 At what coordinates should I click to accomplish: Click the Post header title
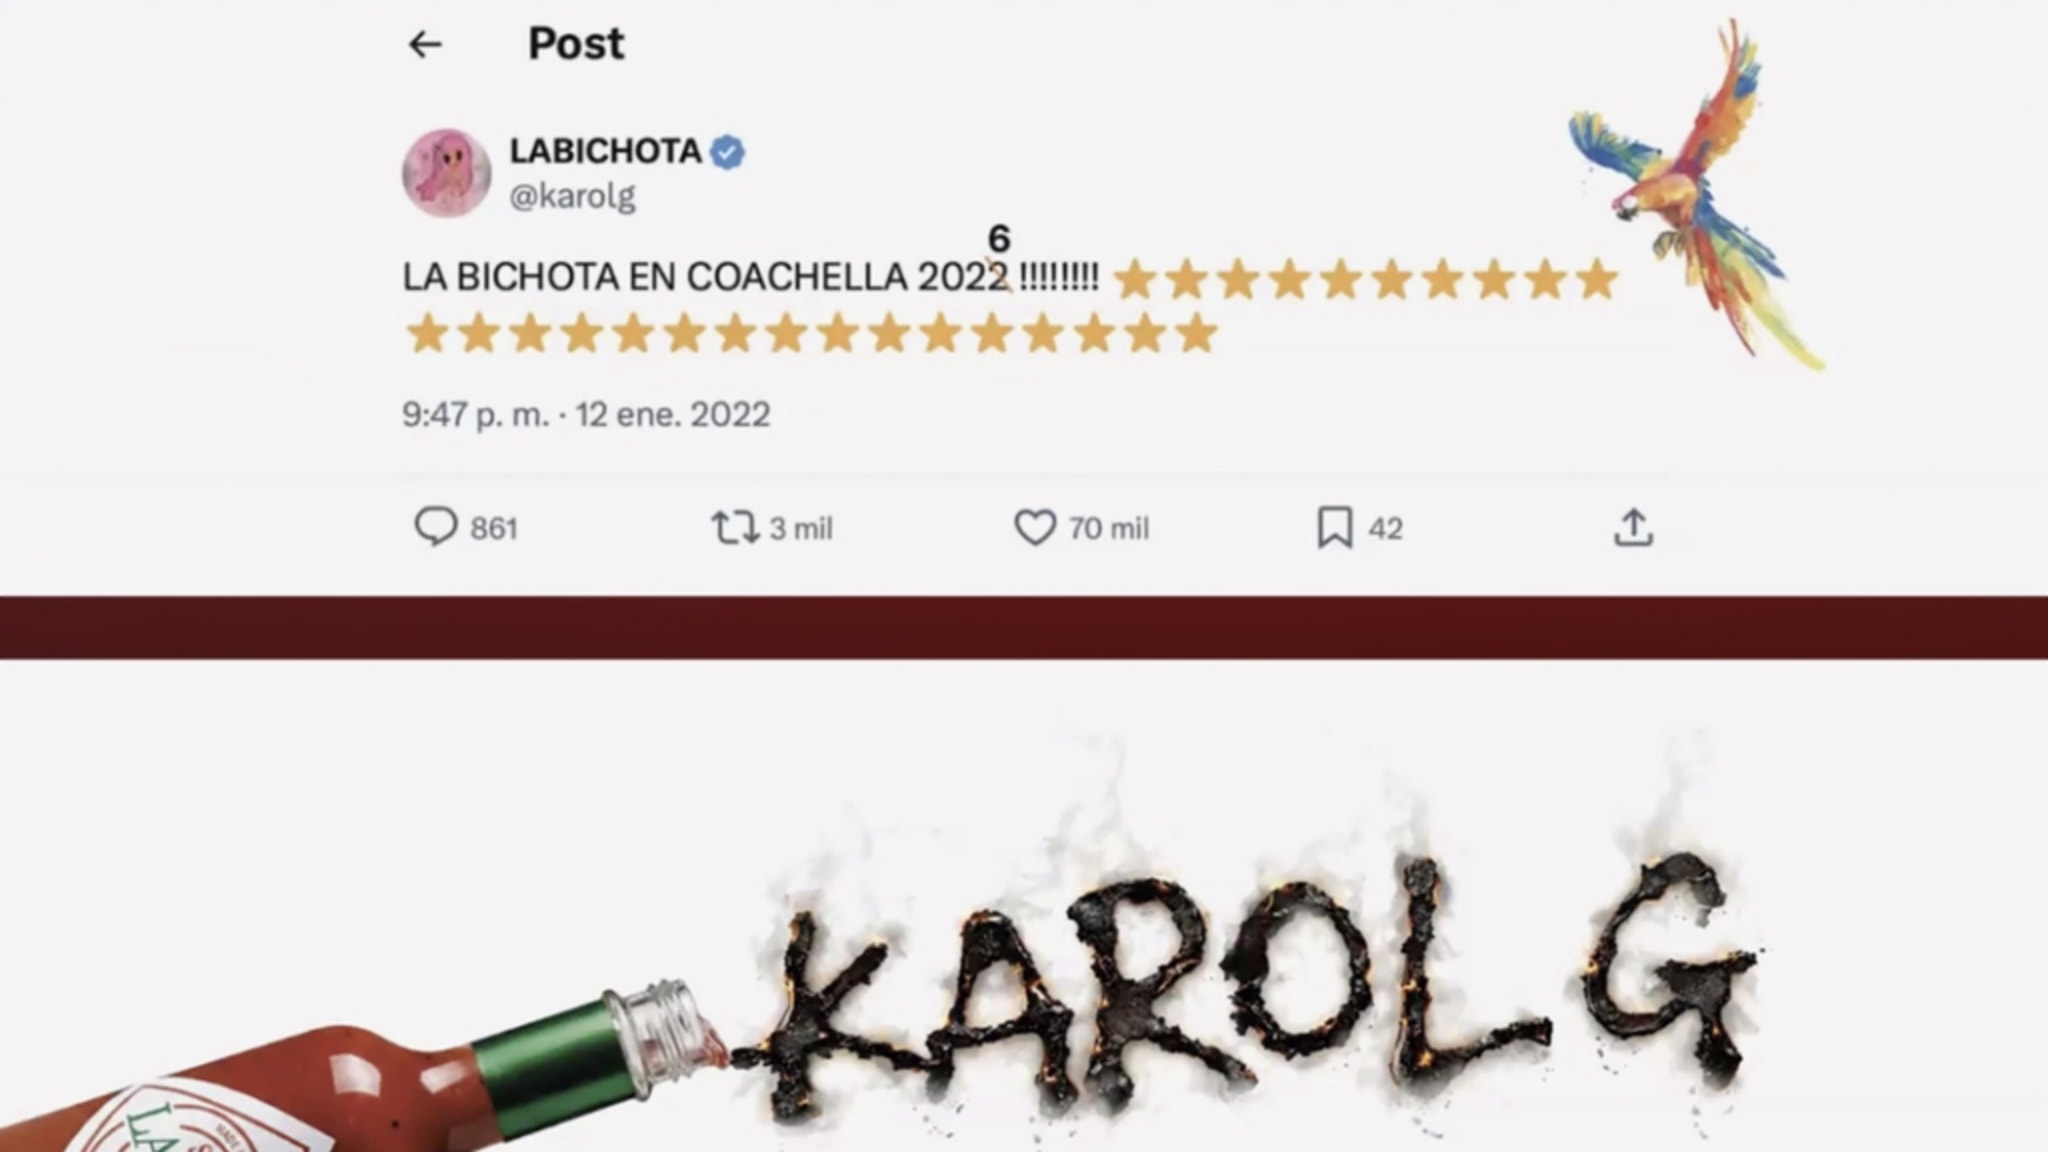coord(576,44)
